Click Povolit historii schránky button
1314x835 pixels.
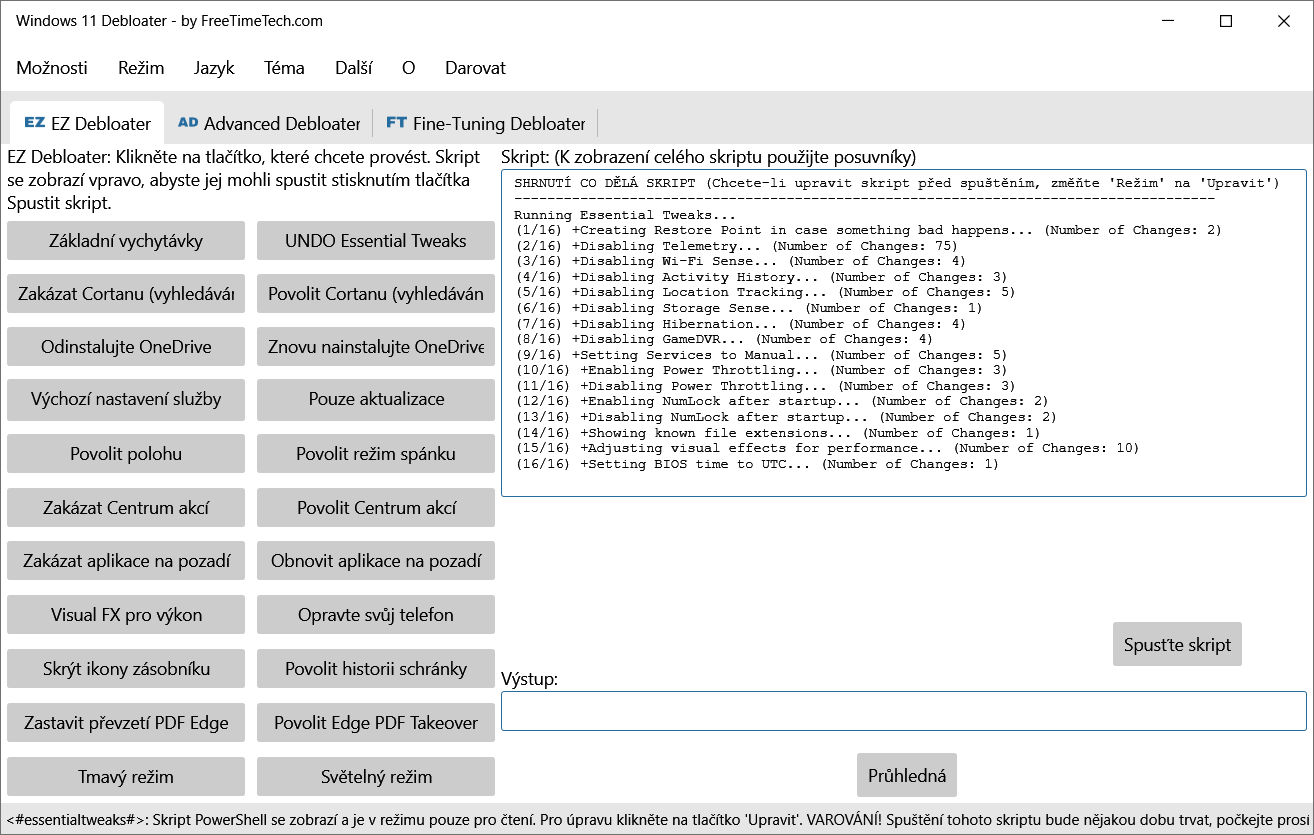(x=376, y=669)
